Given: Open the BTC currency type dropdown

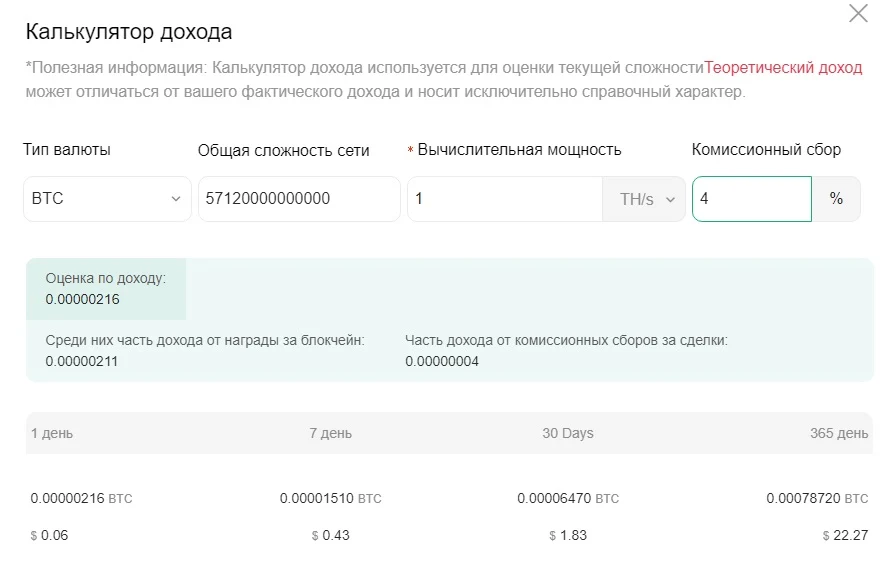Looking at the screenshot, I should point(107,199).
